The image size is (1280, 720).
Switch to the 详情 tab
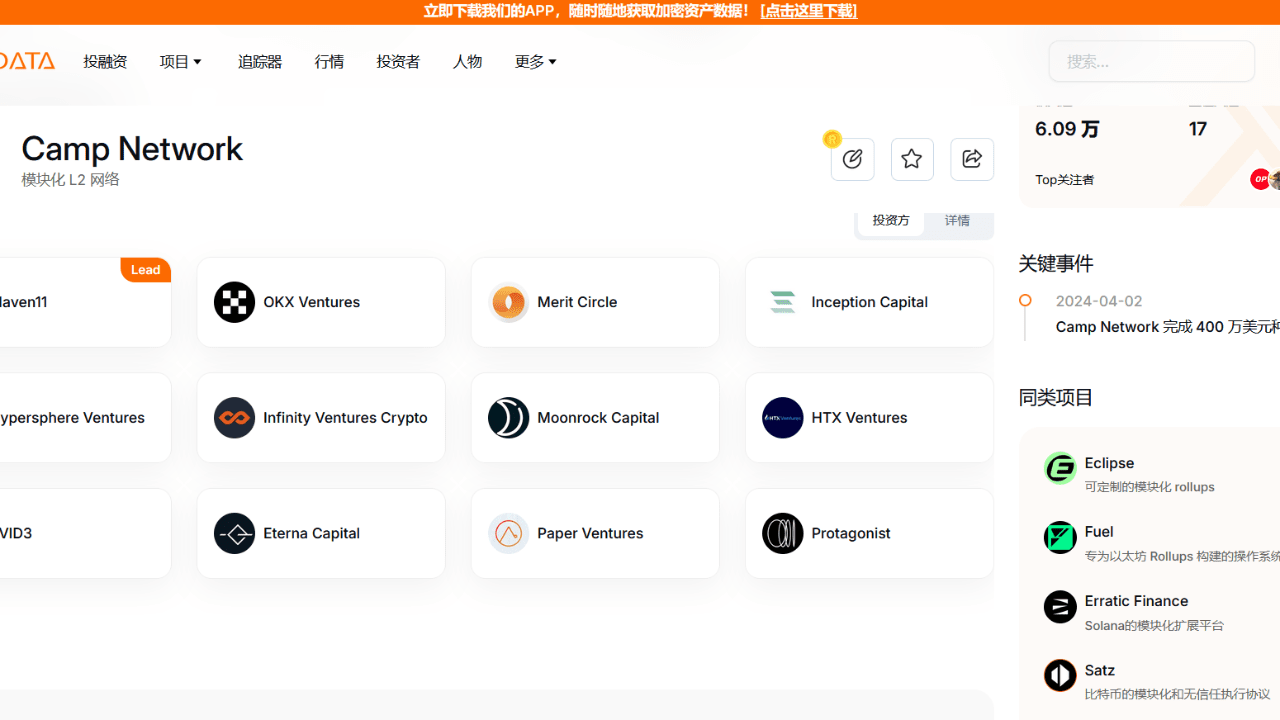point(957,219)
